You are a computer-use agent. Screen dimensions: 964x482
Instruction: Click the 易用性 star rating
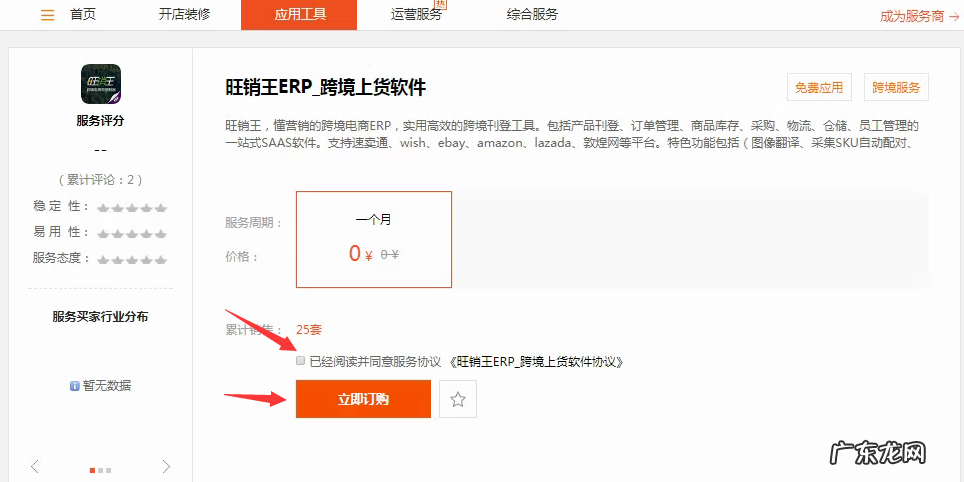pos(132,233)
